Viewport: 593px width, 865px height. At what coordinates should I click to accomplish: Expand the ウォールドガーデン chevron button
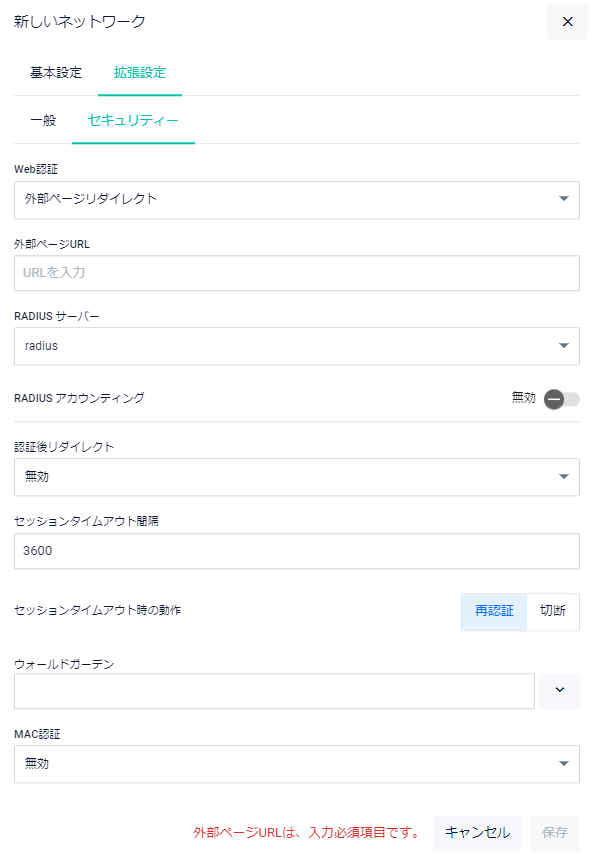(x=559, y=691)
